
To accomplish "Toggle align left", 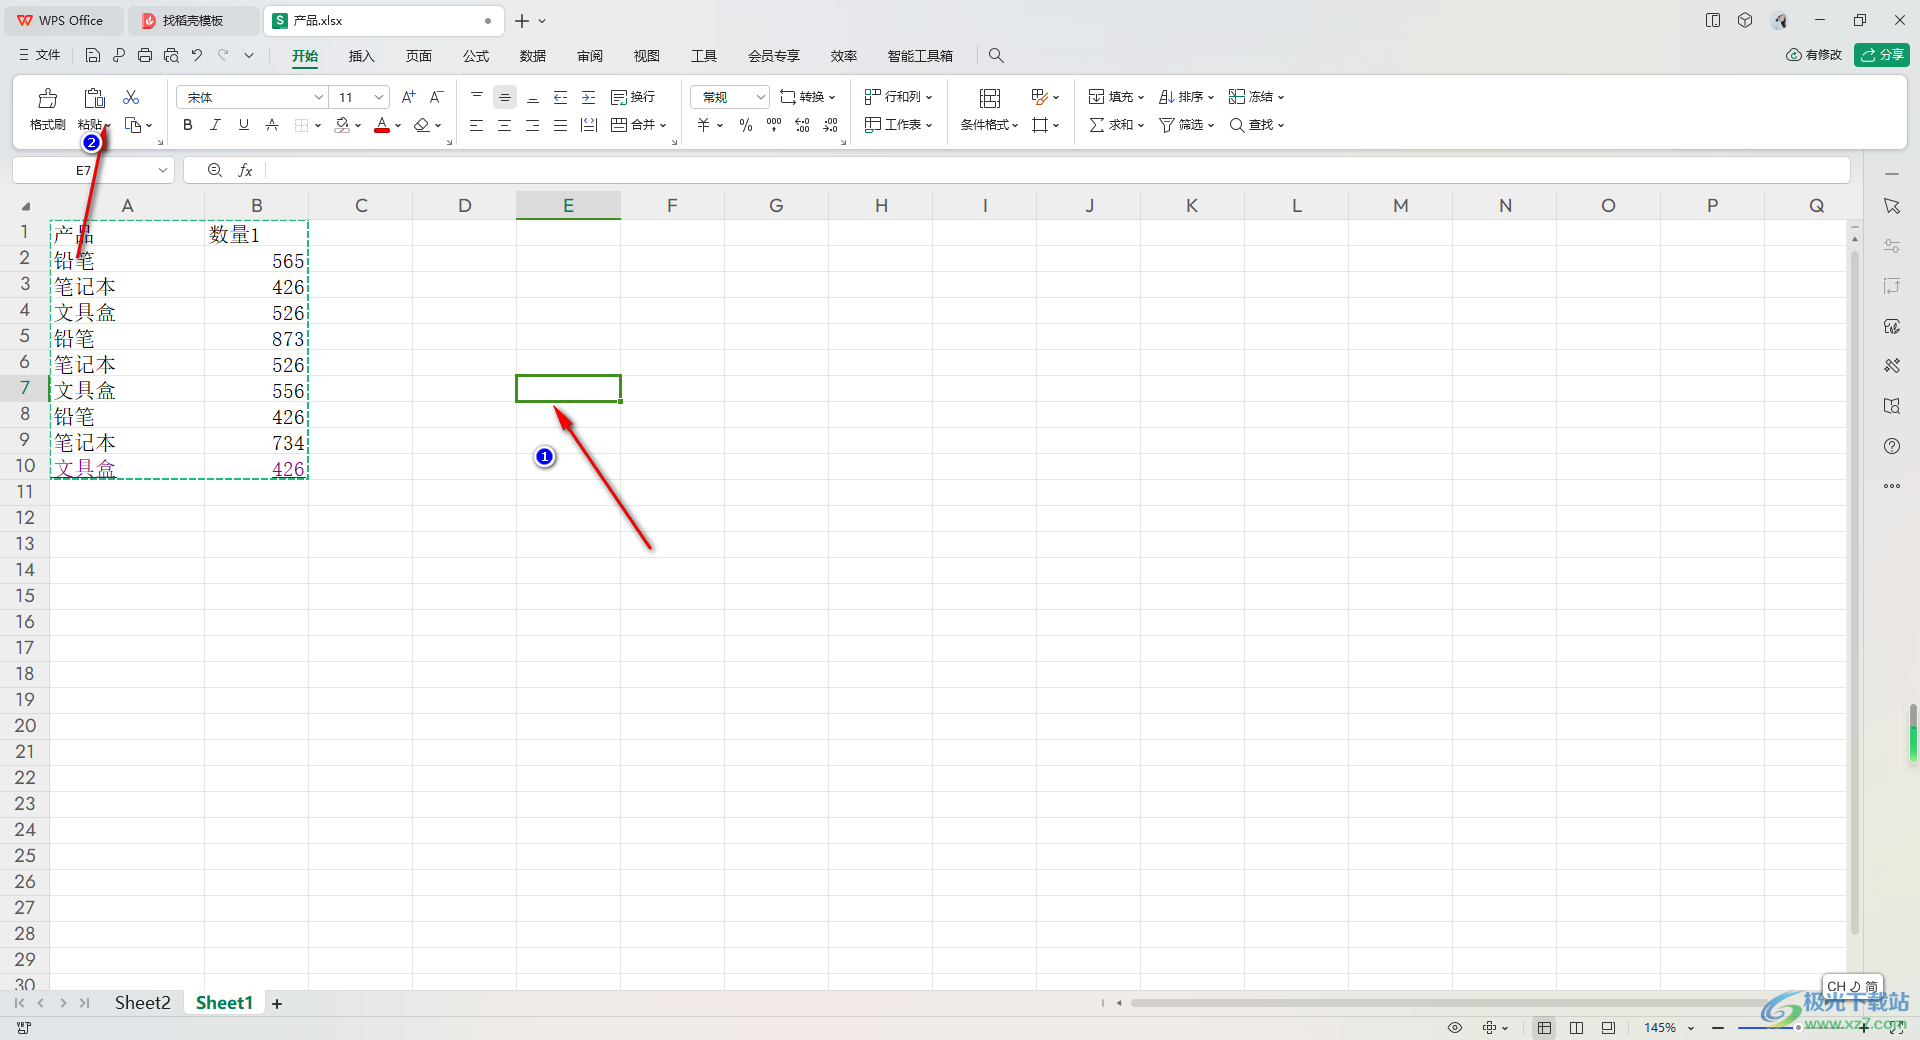I will click(477, 125).
